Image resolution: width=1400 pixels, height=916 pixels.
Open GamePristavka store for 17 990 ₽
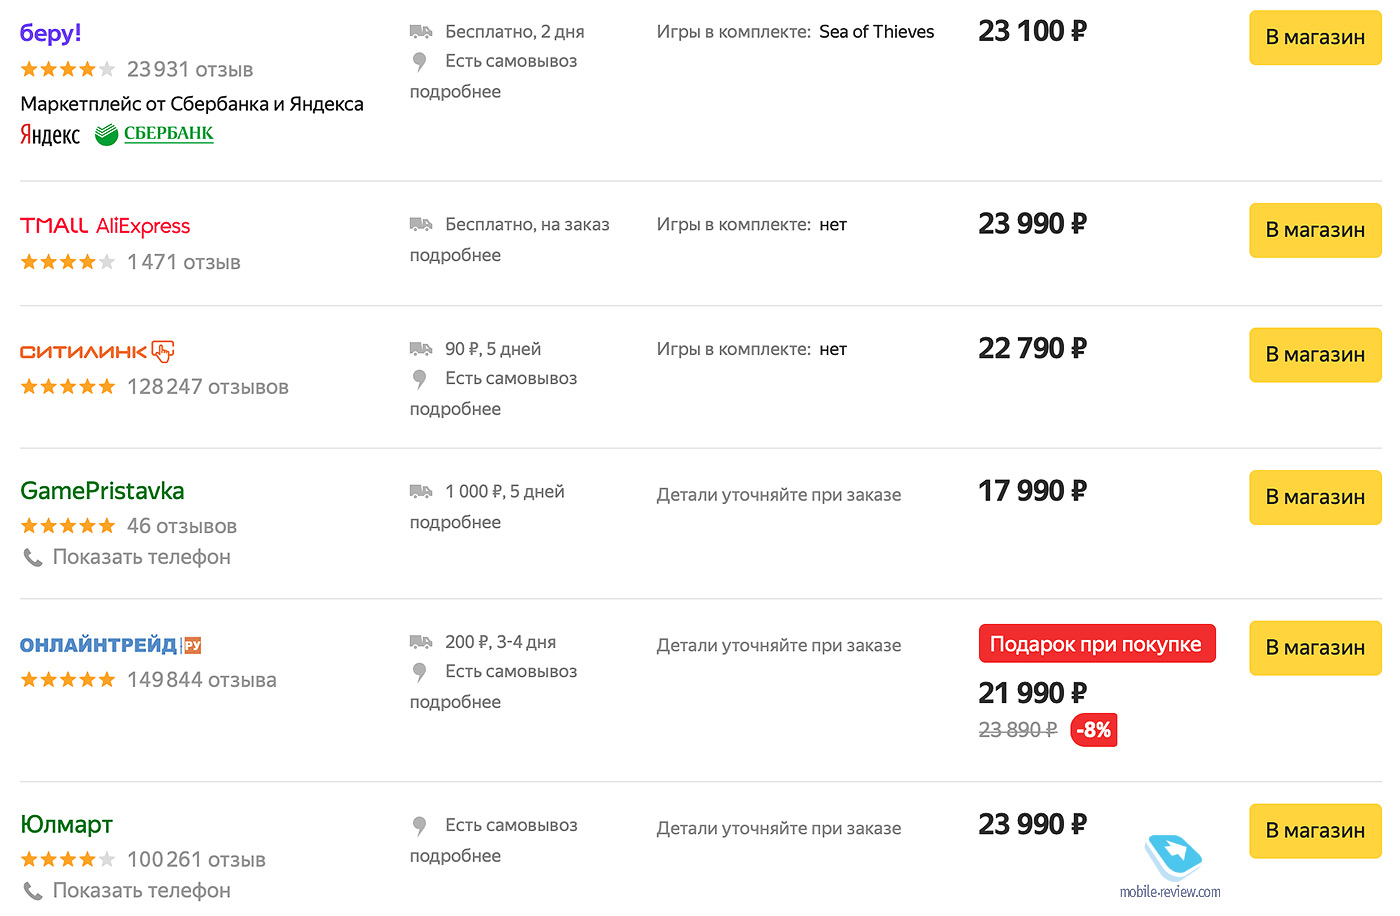click(x=1315, y=497)
